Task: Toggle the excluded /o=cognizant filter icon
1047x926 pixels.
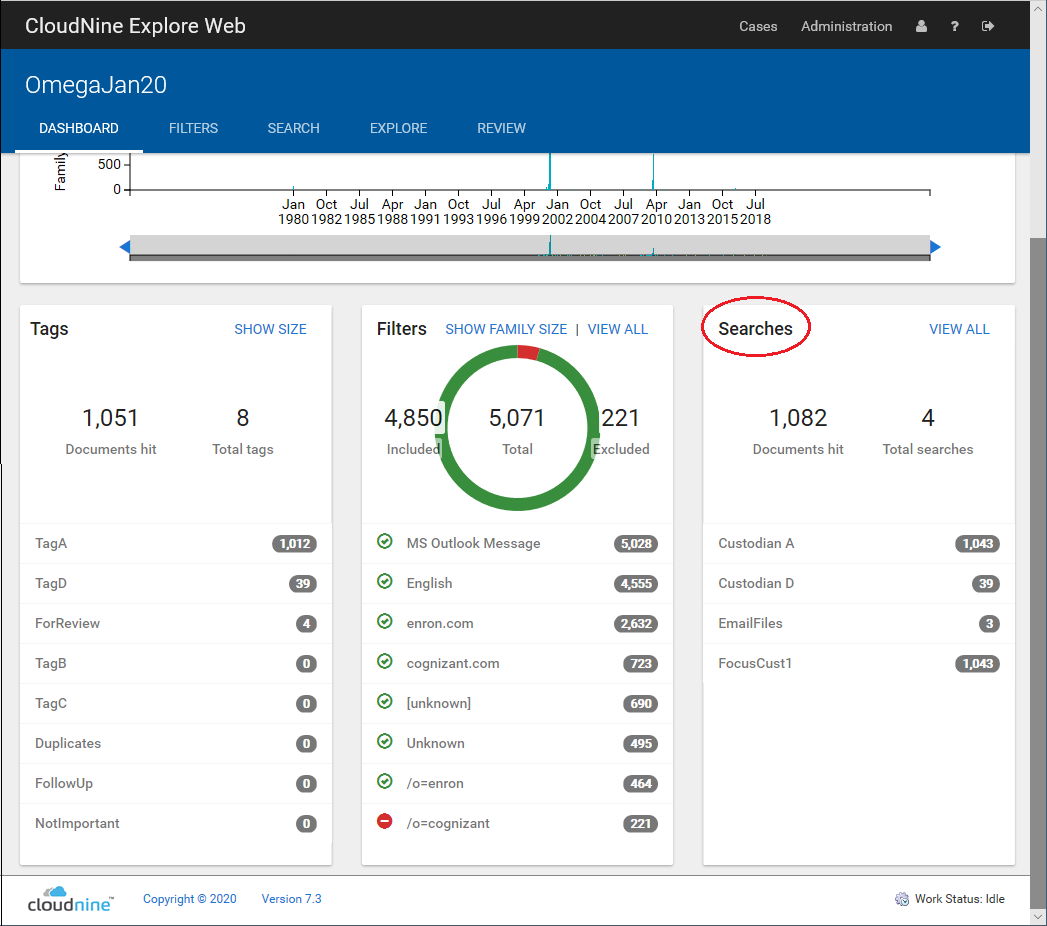Action: pos(385,821)
